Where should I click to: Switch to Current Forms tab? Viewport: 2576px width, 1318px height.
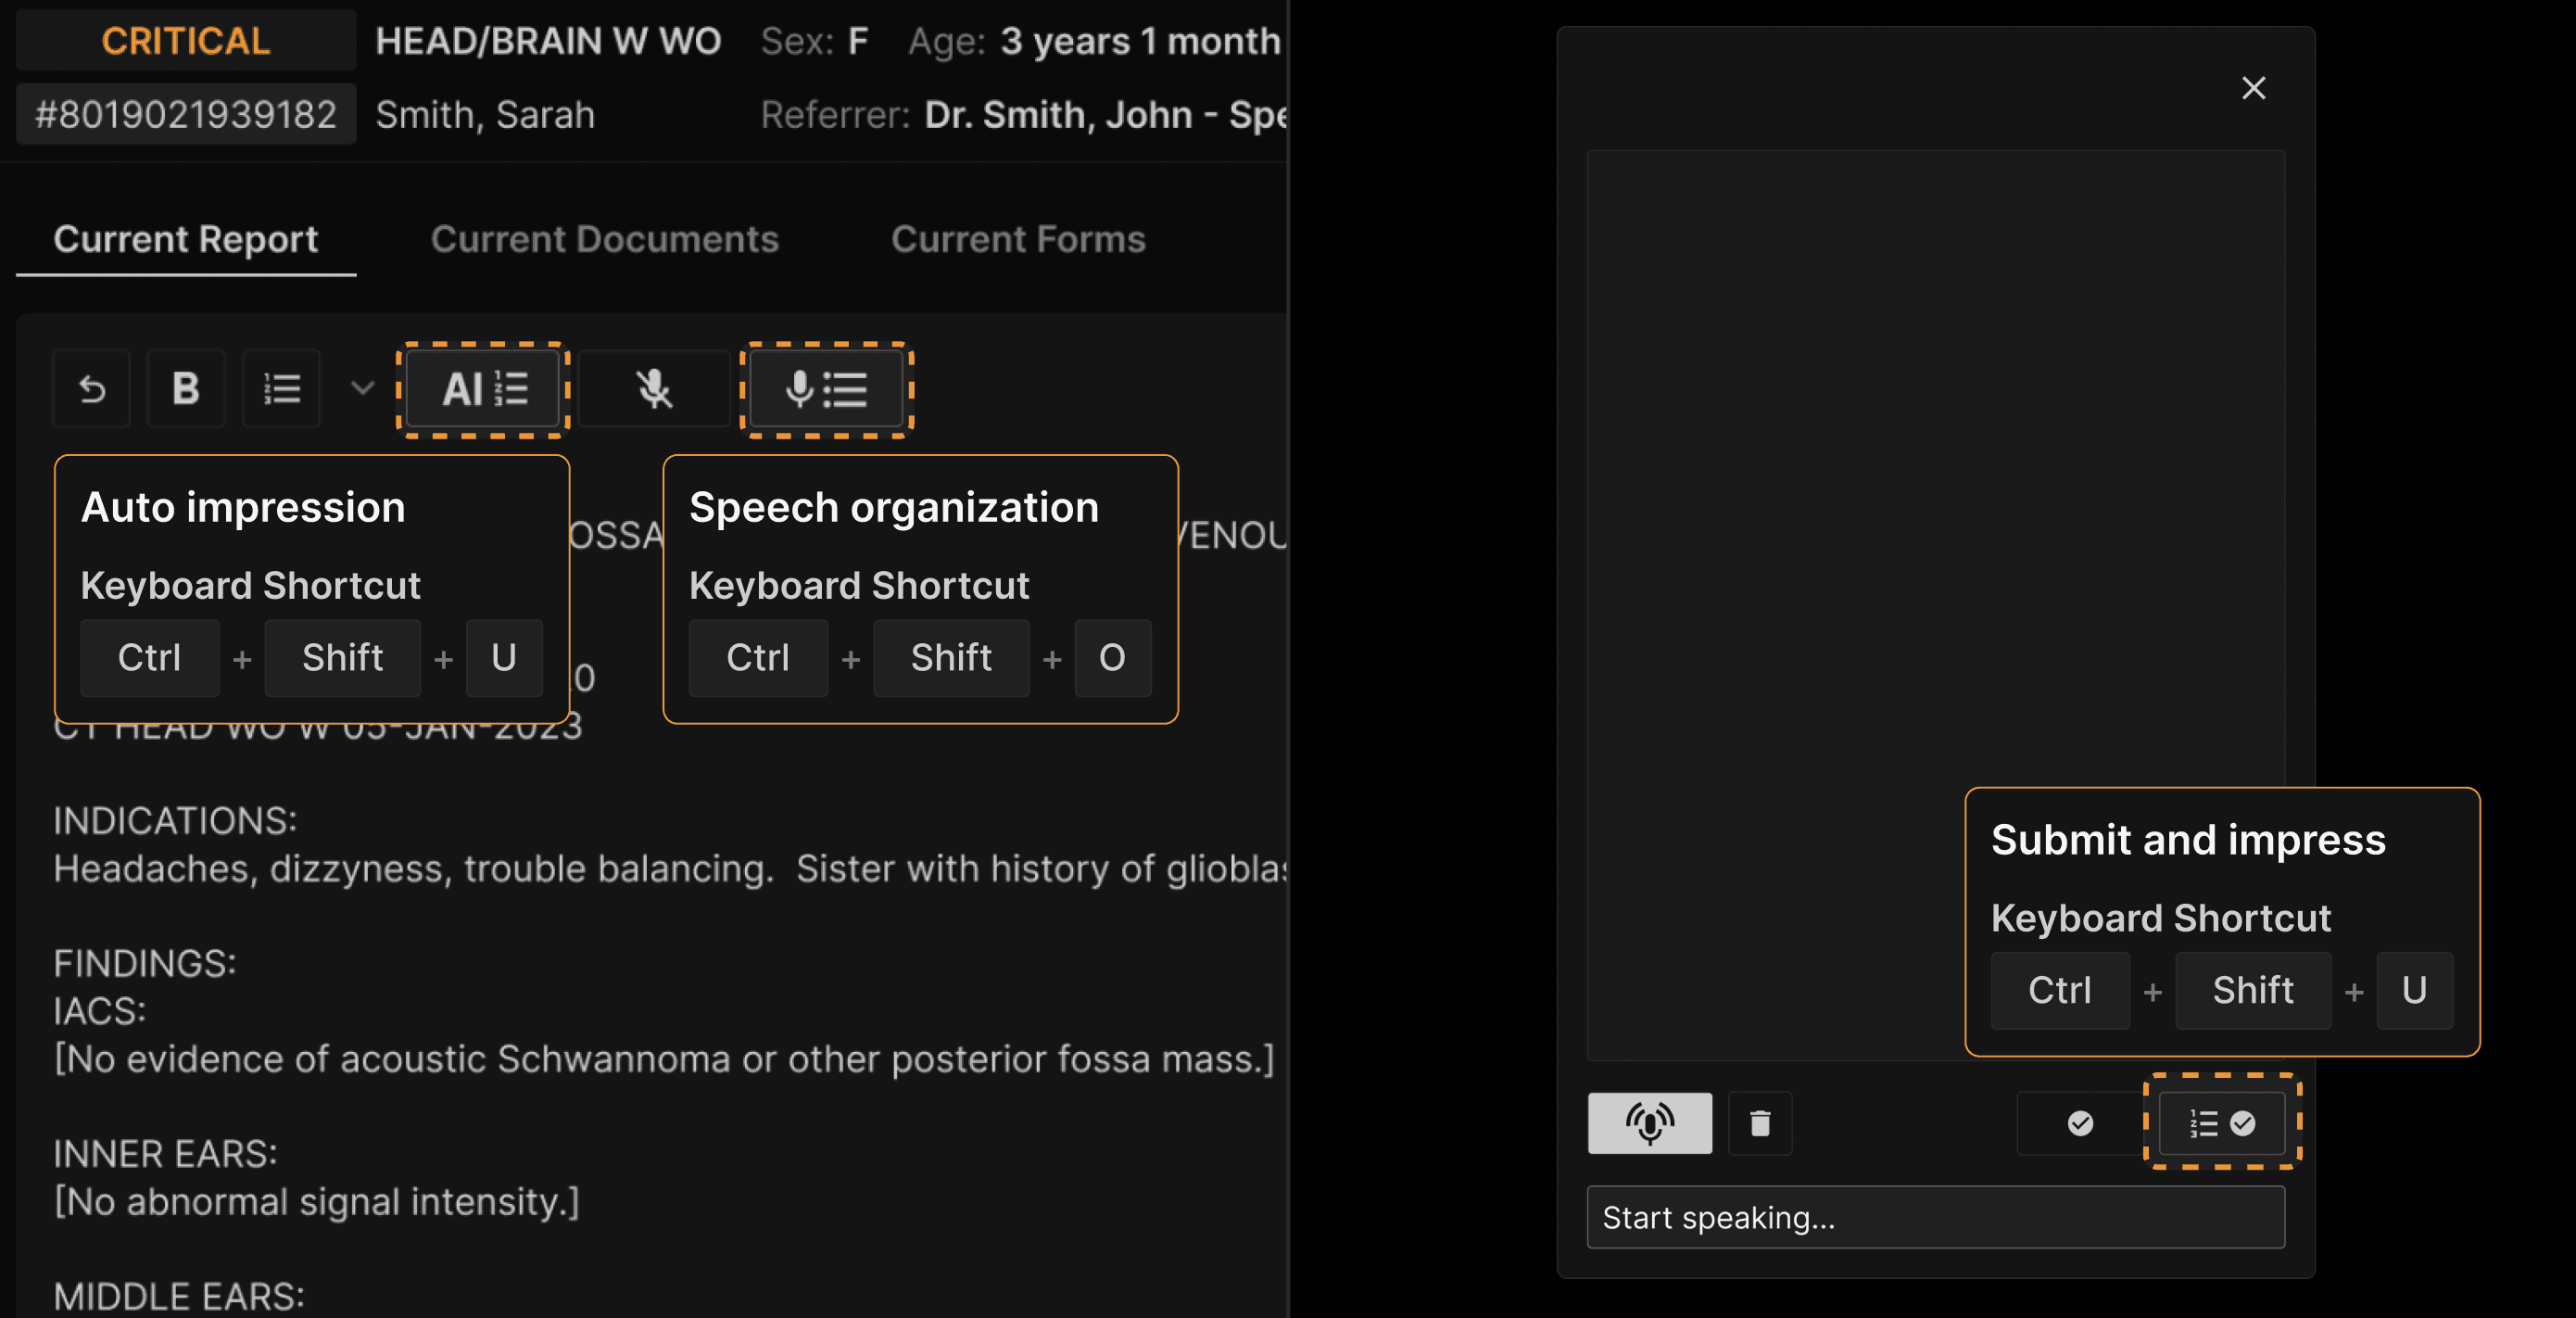coord(1017,240)
